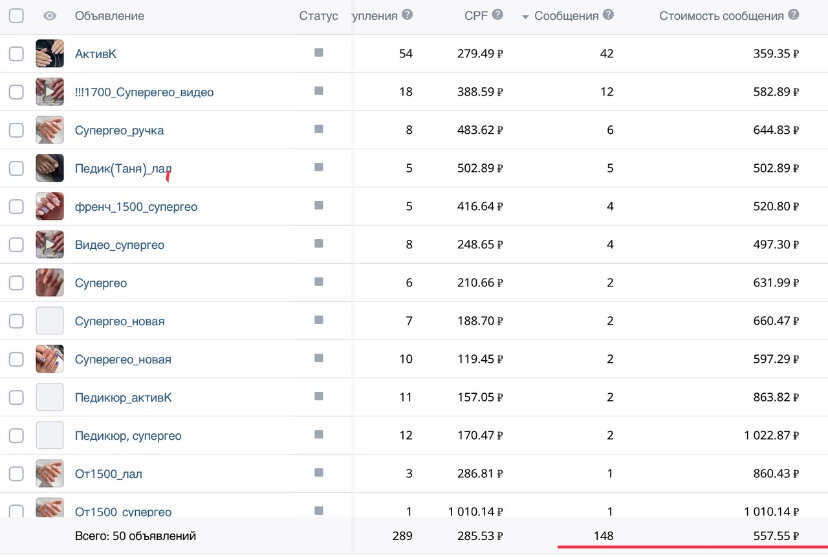Toggle status square of Супергео_ручка

tap(318, 129)
